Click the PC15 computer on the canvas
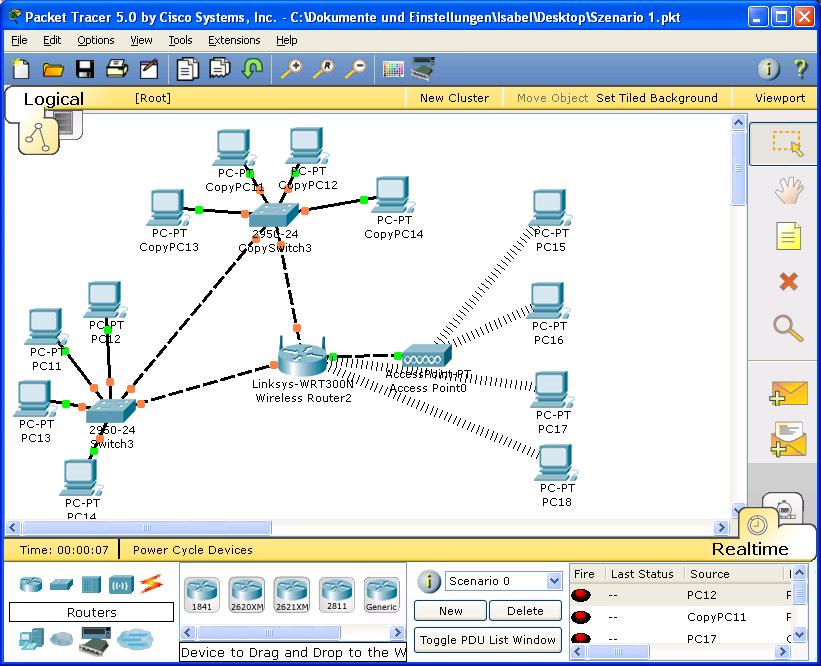 tap(550, 208)
